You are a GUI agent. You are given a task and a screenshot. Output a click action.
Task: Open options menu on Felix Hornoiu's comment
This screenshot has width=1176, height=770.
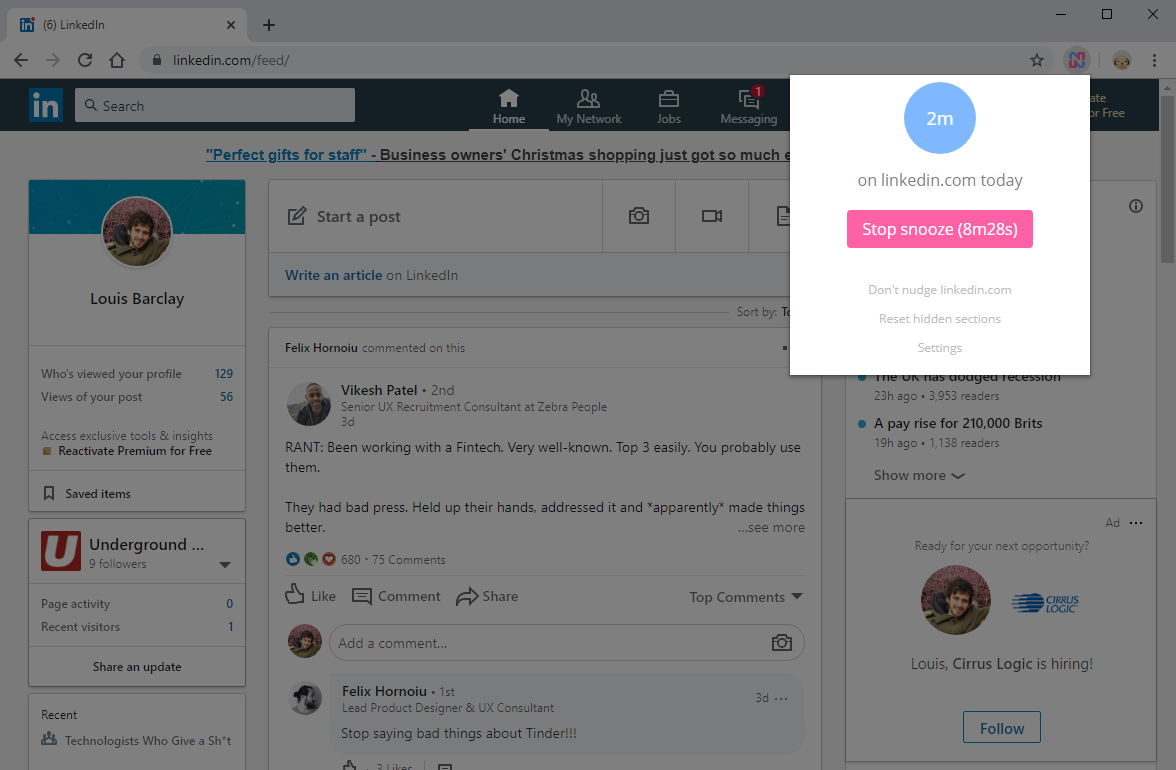pyautogui.click(x=781, y=698)
